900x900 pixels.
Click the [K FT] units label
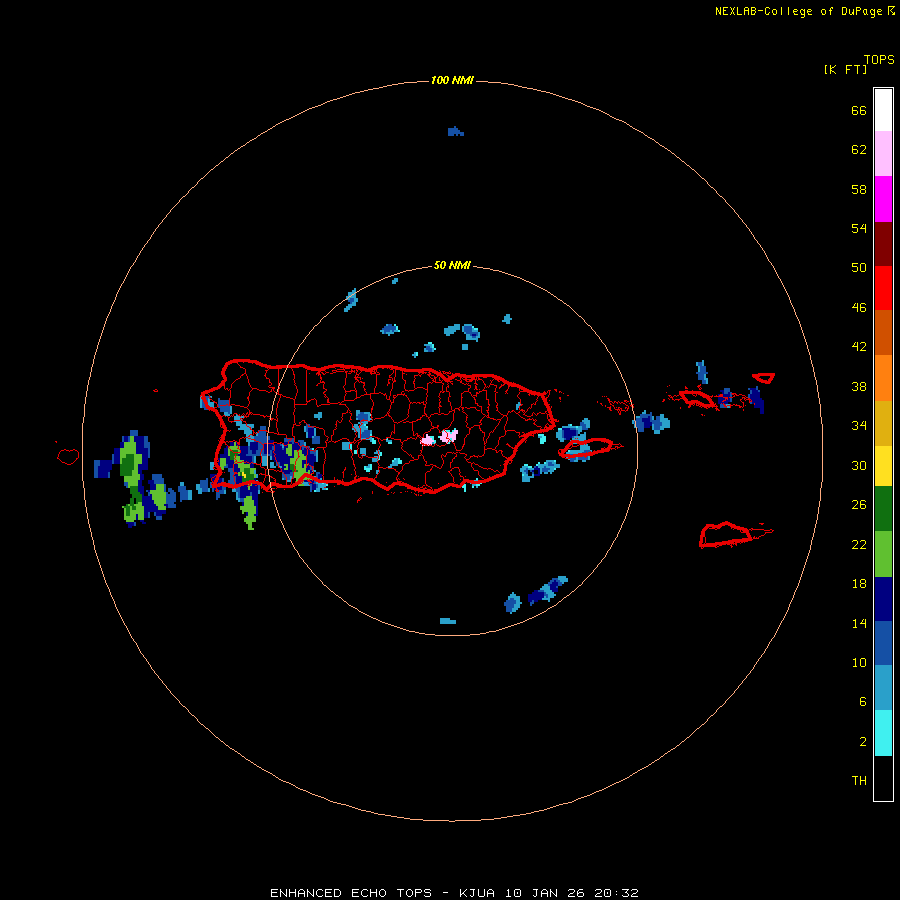(845, 69)
